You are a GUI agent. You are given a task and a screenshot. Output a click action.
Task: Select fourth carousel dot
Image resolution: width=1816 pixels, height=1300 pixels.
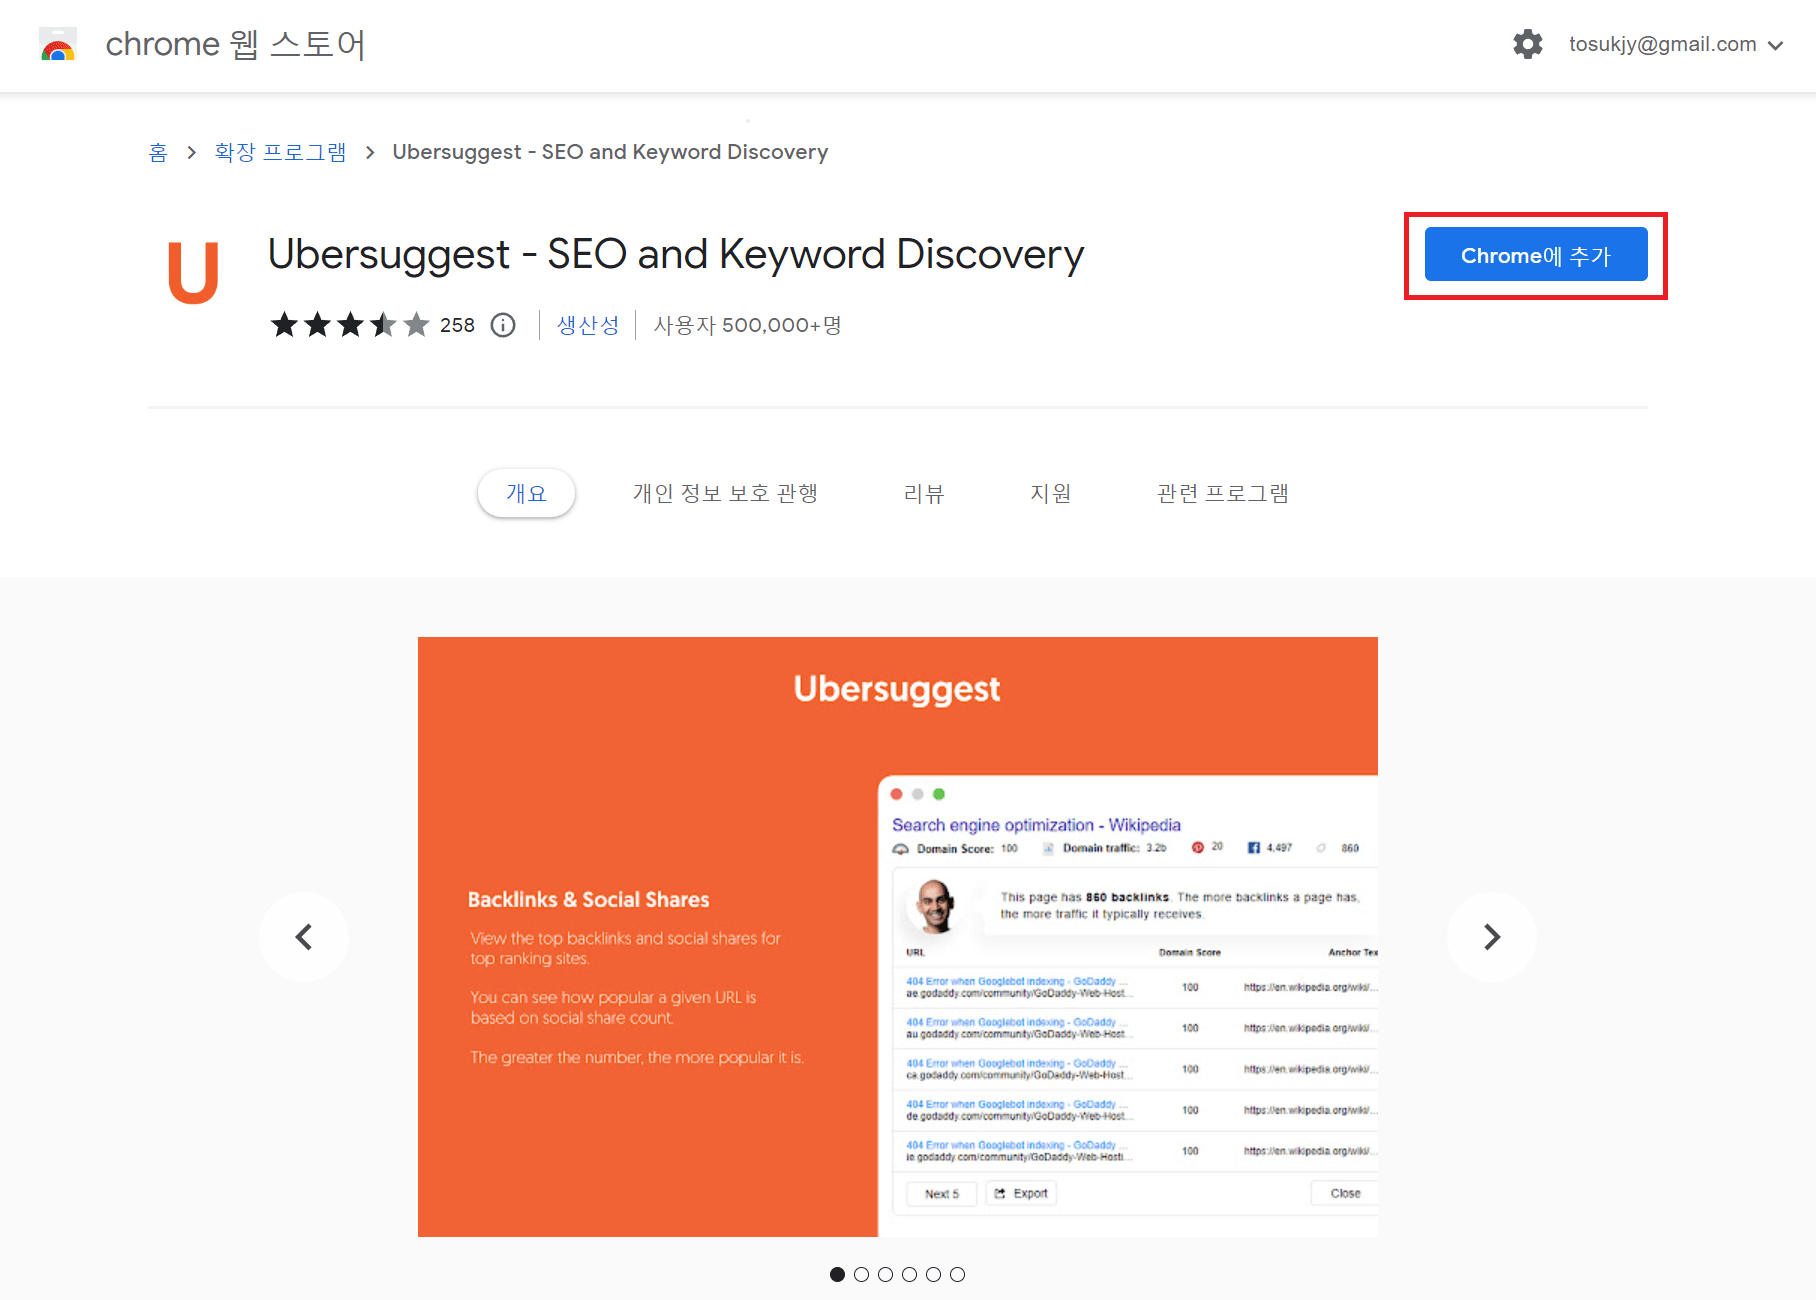910,1274
